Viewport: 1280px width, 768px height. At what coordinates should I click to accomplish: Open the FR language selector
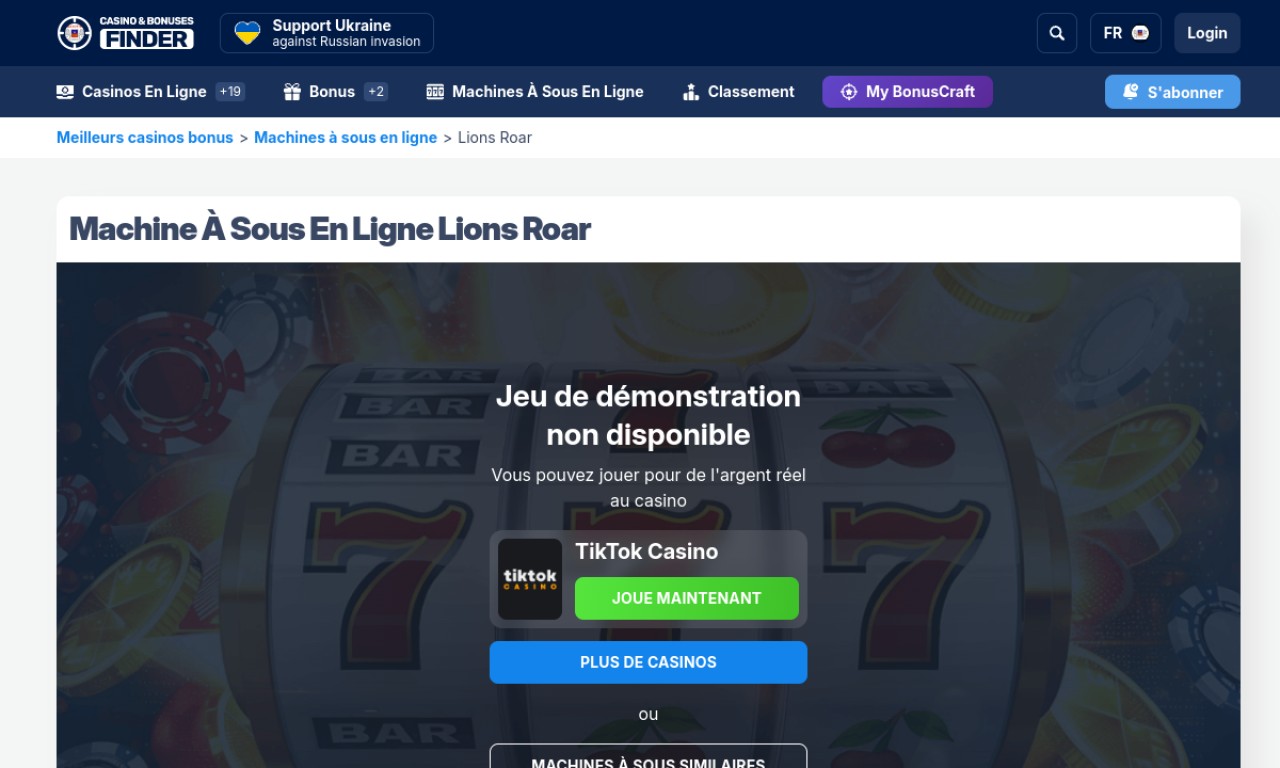click(x=1125, y=33)
